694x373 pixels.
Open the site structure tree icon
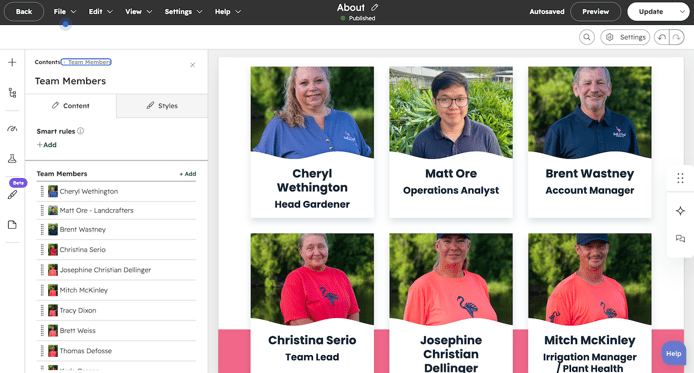(x=12, y=93)
